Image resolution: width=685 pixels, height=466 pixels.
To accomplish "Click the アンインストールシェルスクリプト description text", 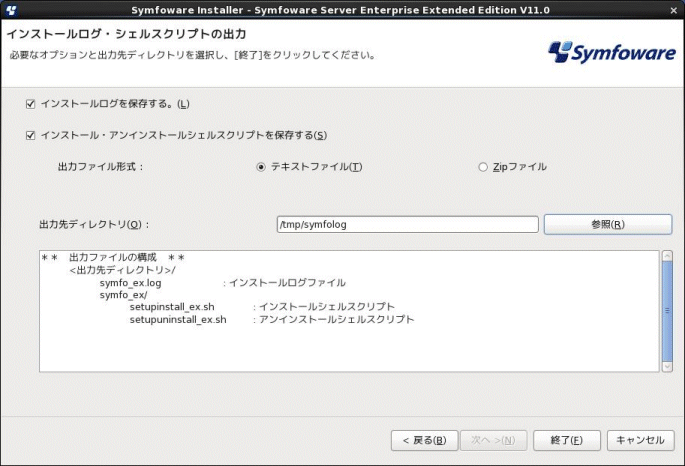I will pyautogui.click(x=336, y=320).
